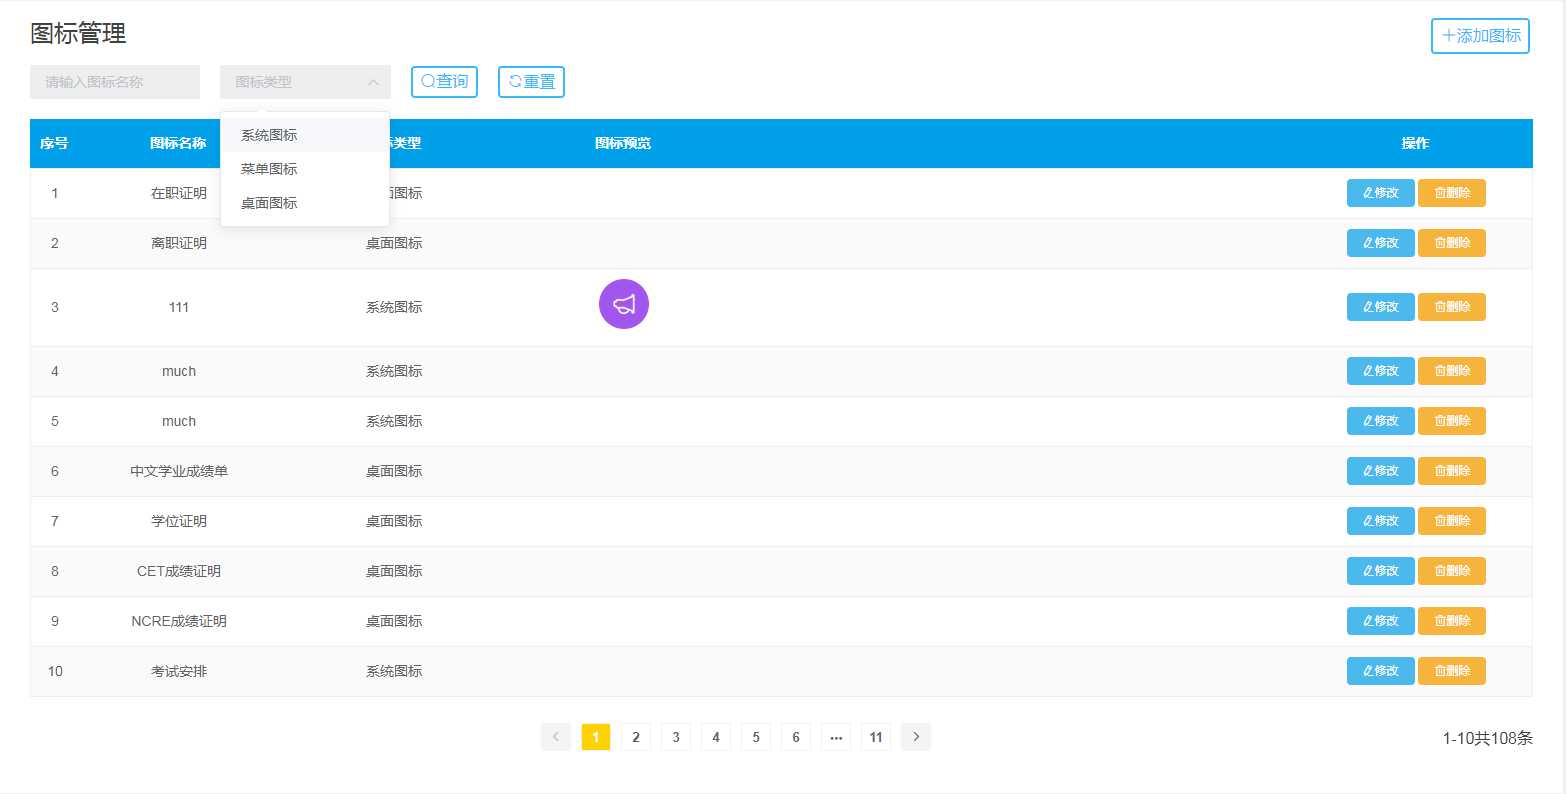Click the CET成绩证明 name cell

179,571
